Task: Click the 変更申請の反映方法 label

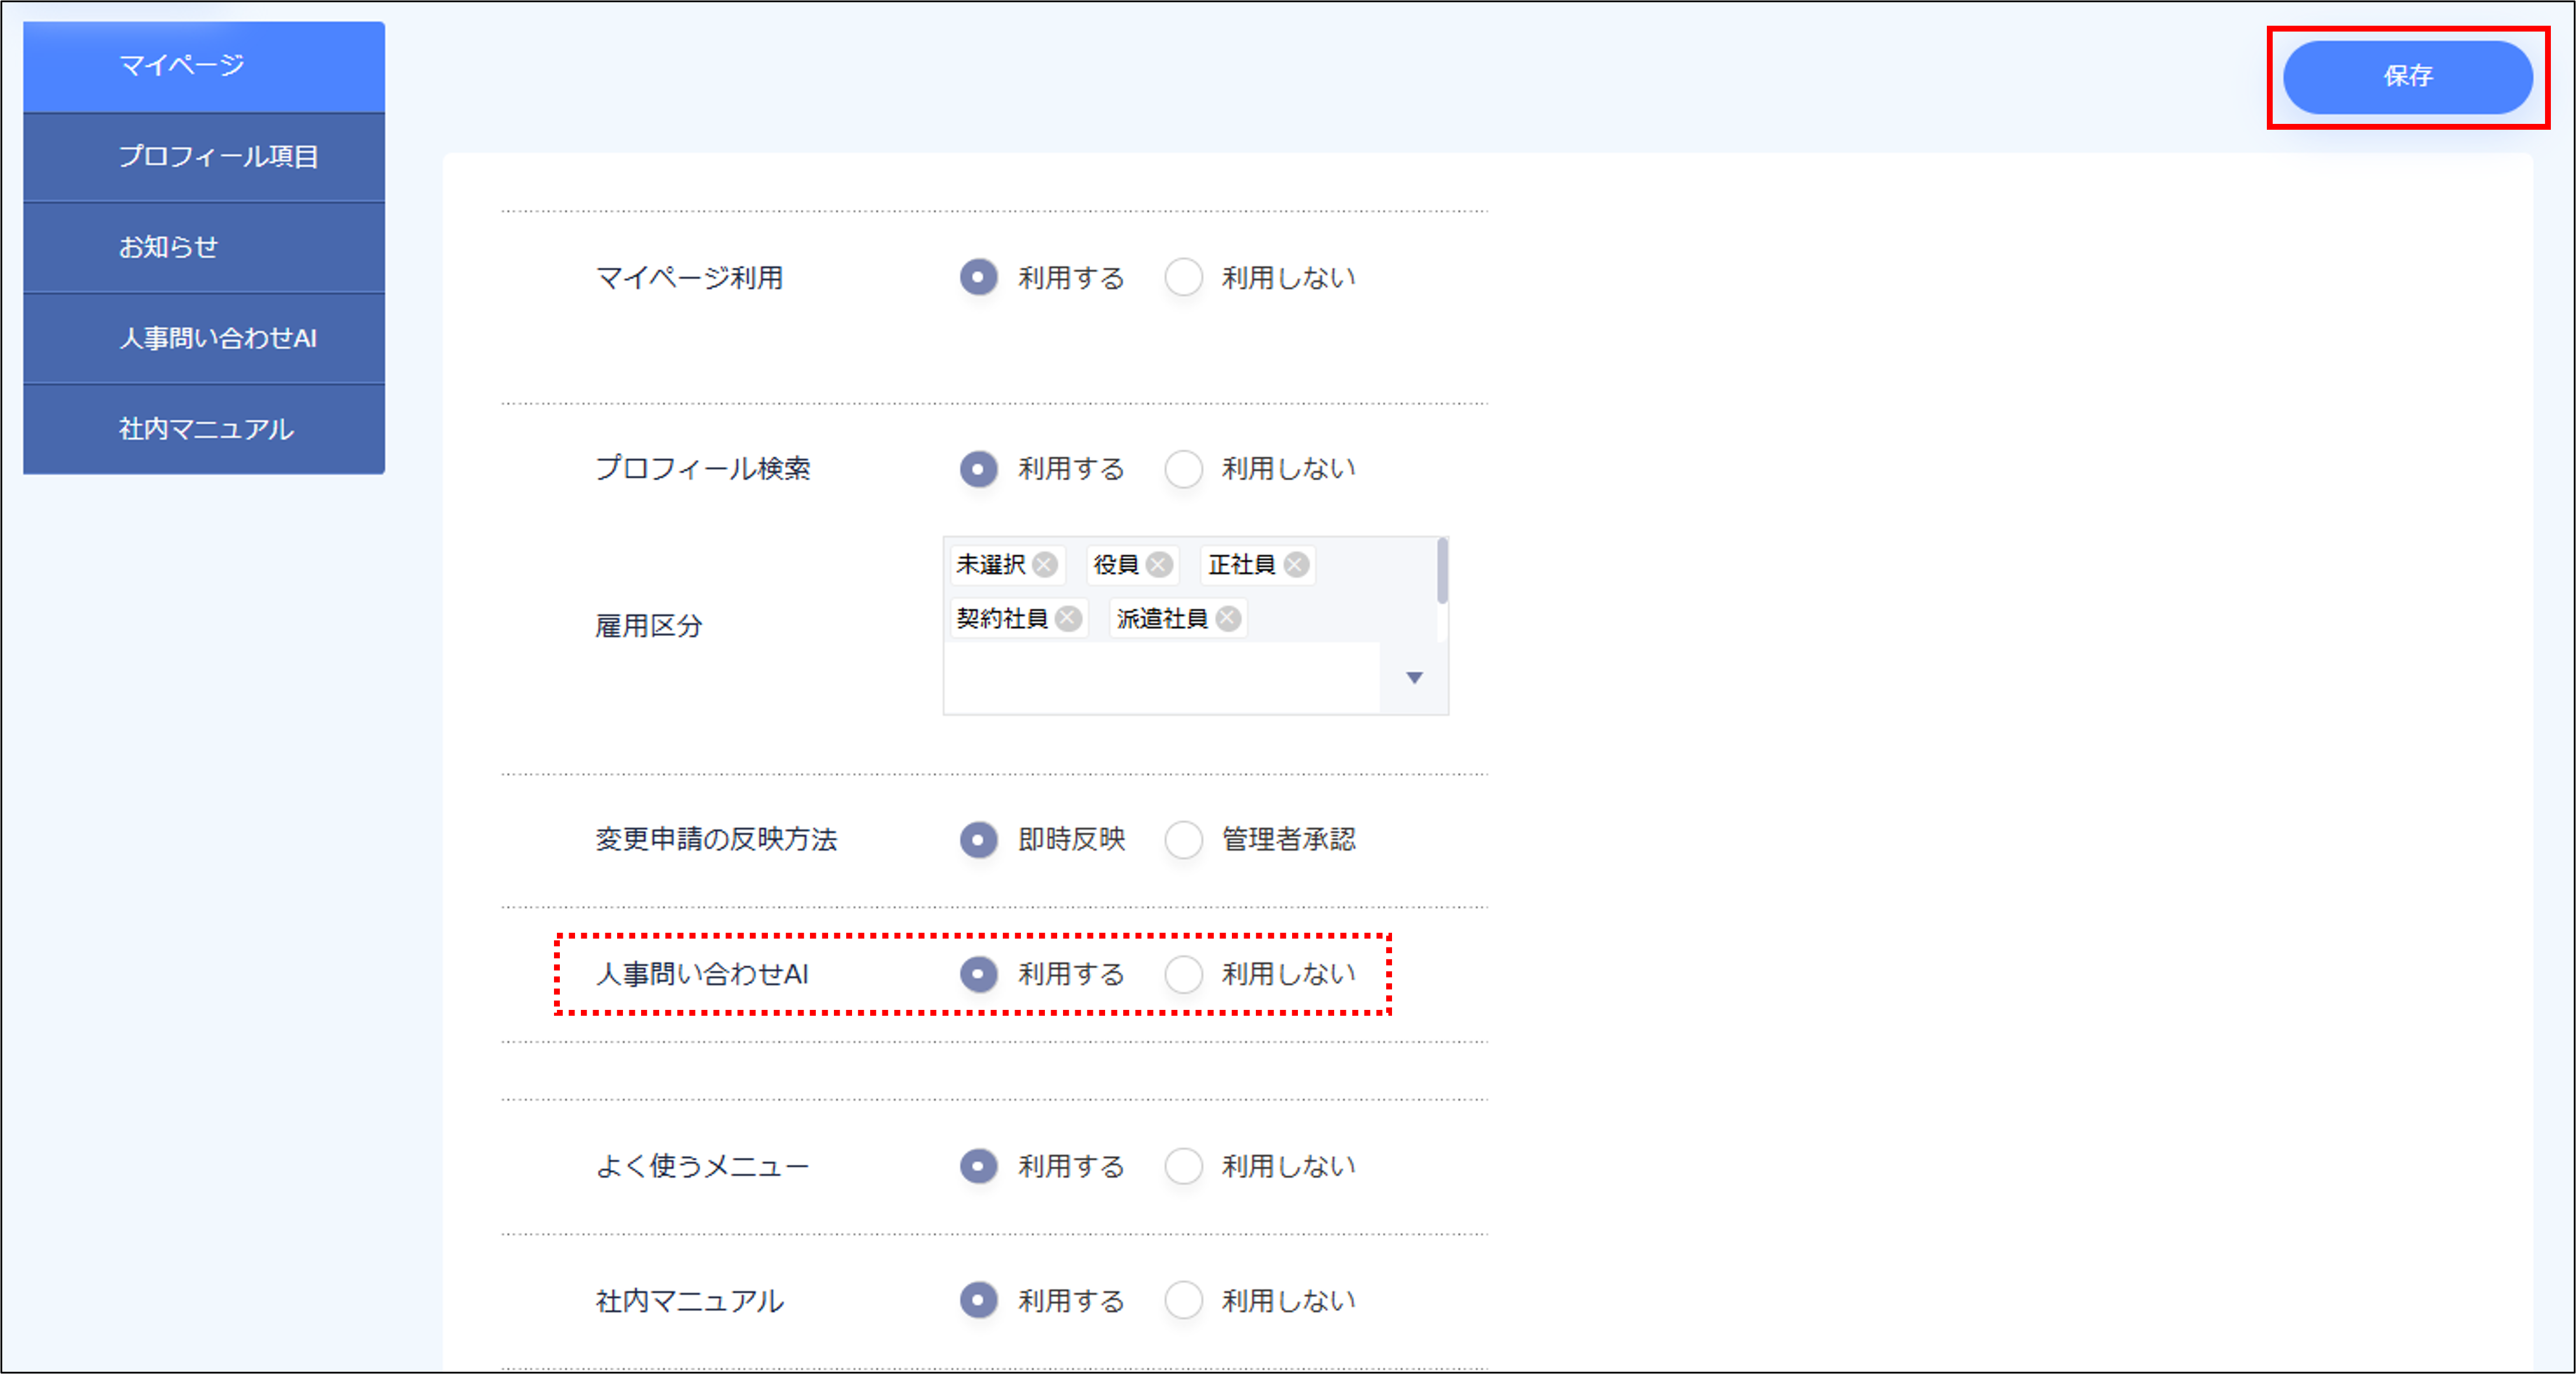Action: [716, 839]
